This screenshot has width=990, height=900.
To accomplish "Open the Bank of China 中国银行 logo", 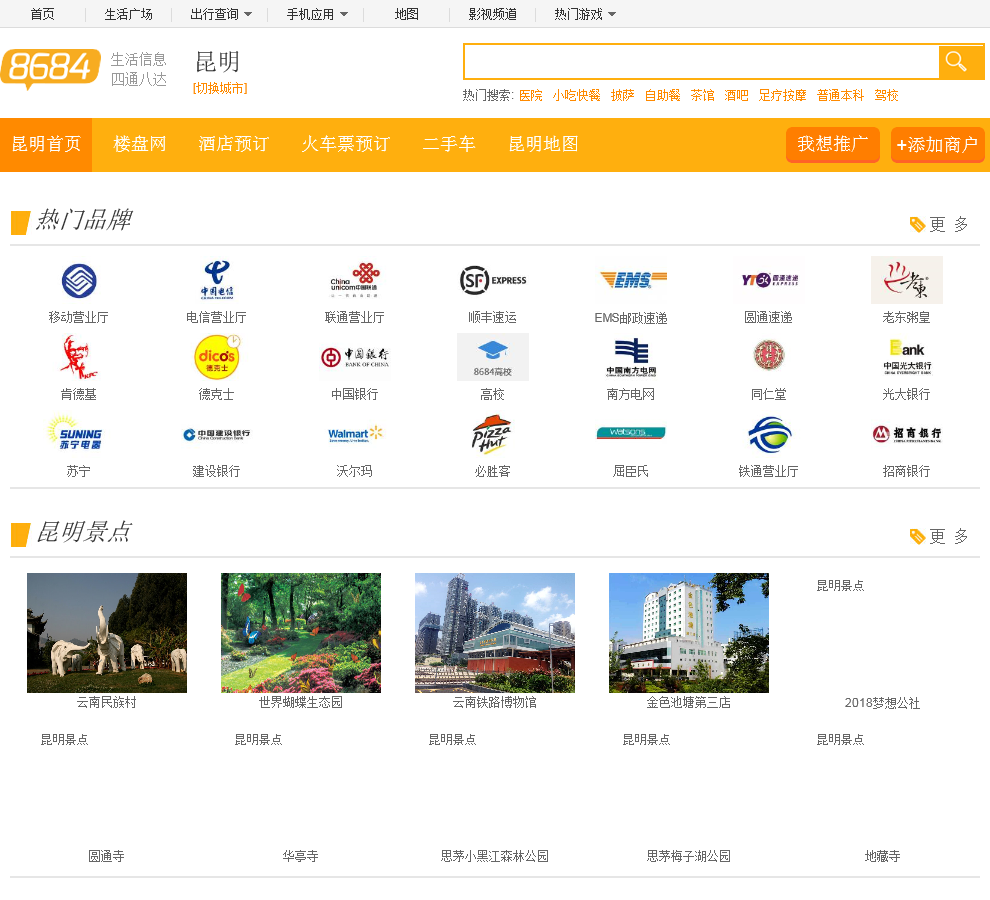I will 354,357.
